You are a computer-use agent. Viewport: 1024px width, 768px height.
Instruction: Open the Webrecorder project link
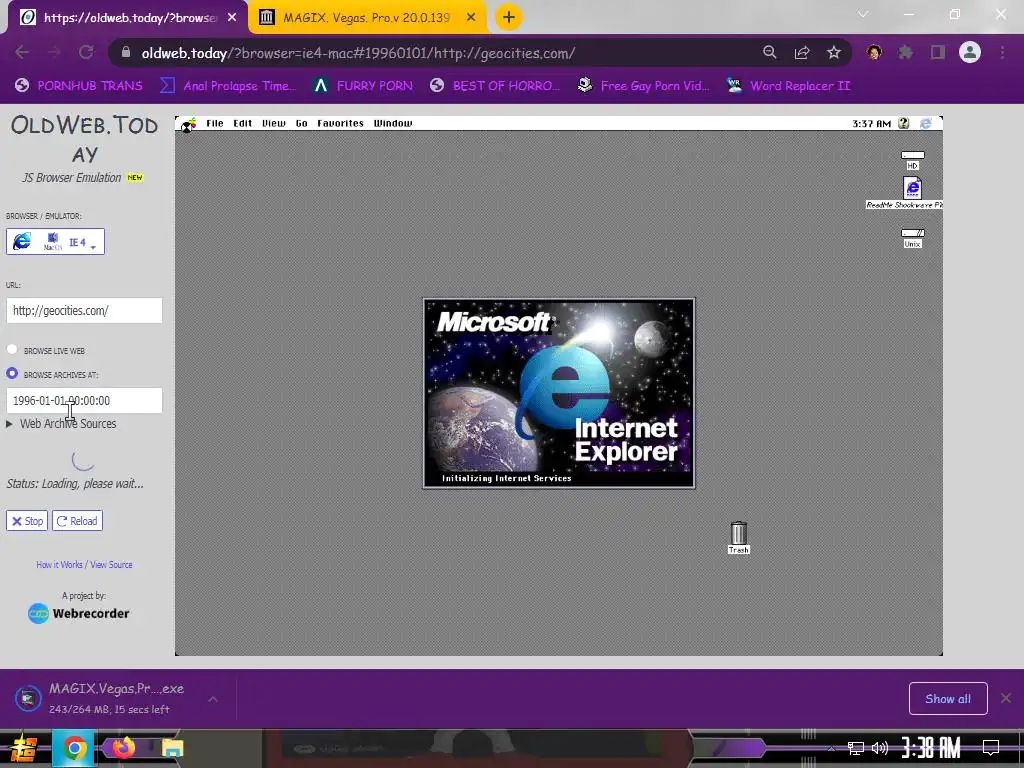[78, 613]
